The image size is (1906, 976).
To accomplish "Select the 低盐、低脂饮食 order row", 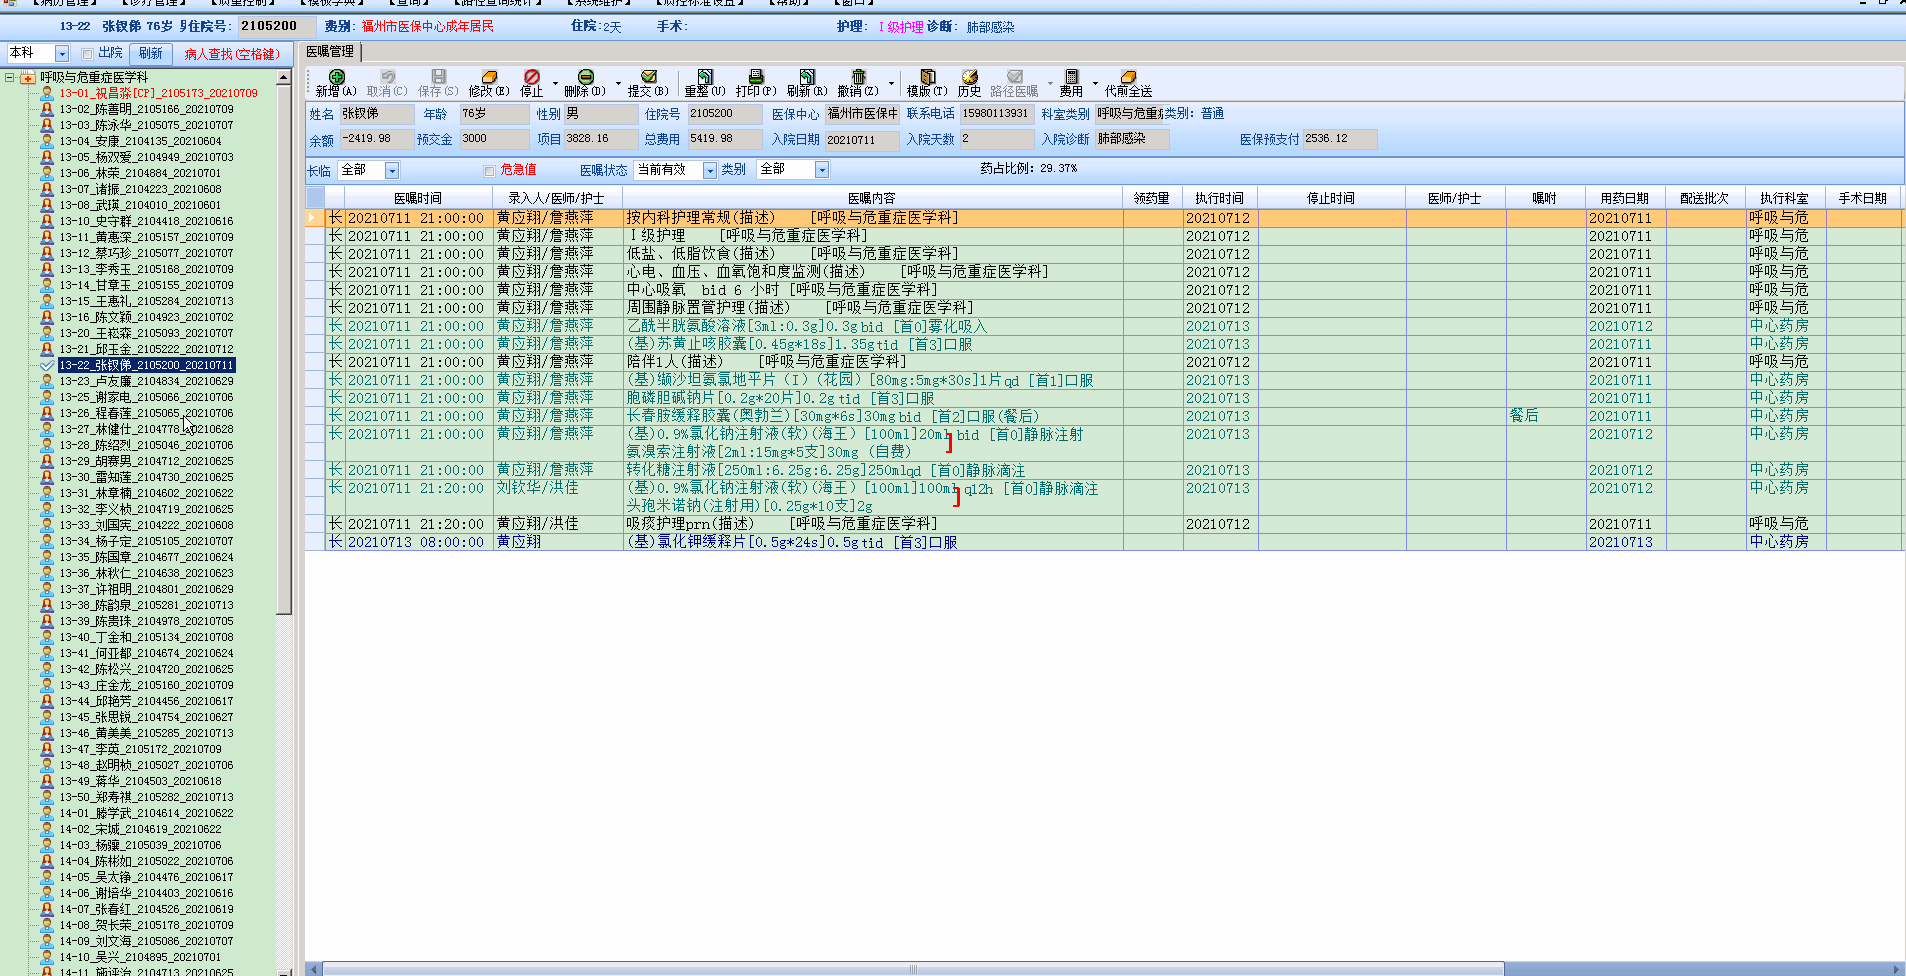I will (x=1103, y=254).
